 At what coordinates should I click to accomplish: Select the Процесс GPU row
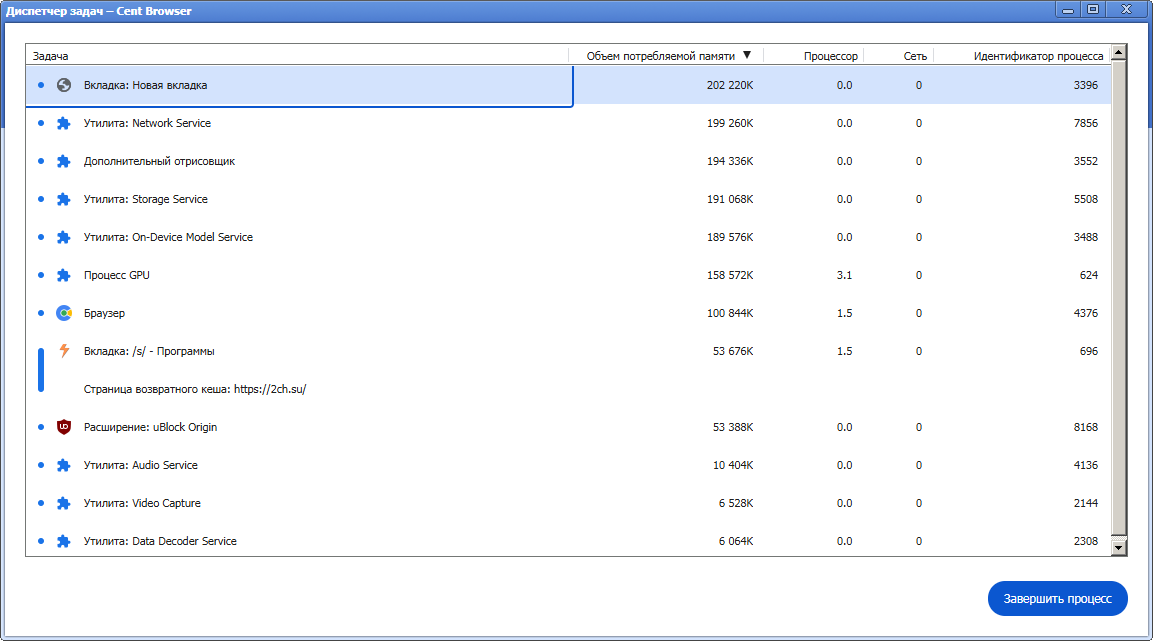pyautogui.click(x=568, y=276)
